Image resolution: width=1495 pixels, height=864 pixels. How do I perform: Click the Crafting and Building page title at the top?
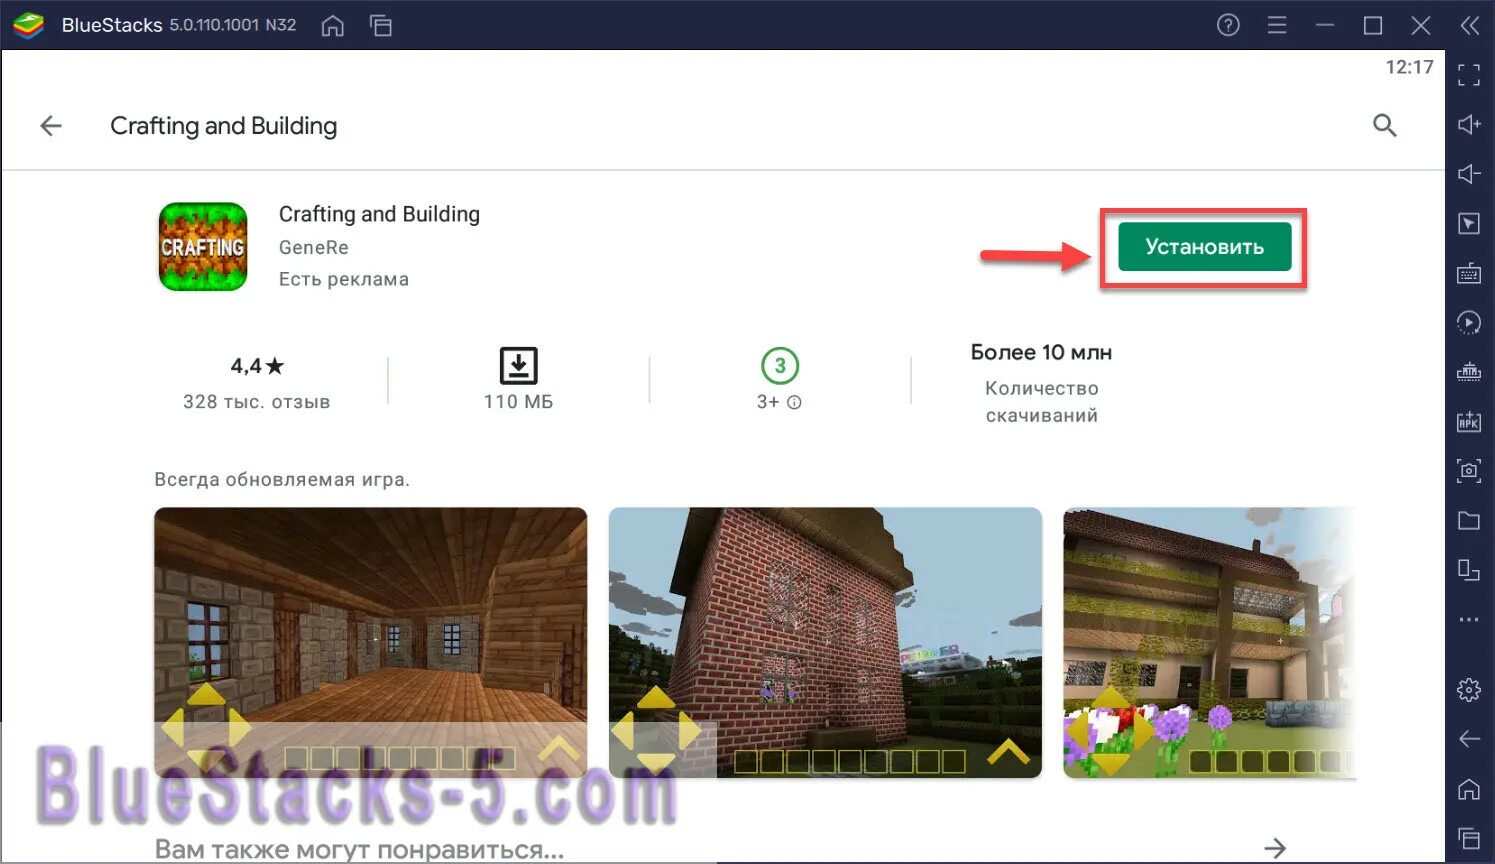point(223,126)
